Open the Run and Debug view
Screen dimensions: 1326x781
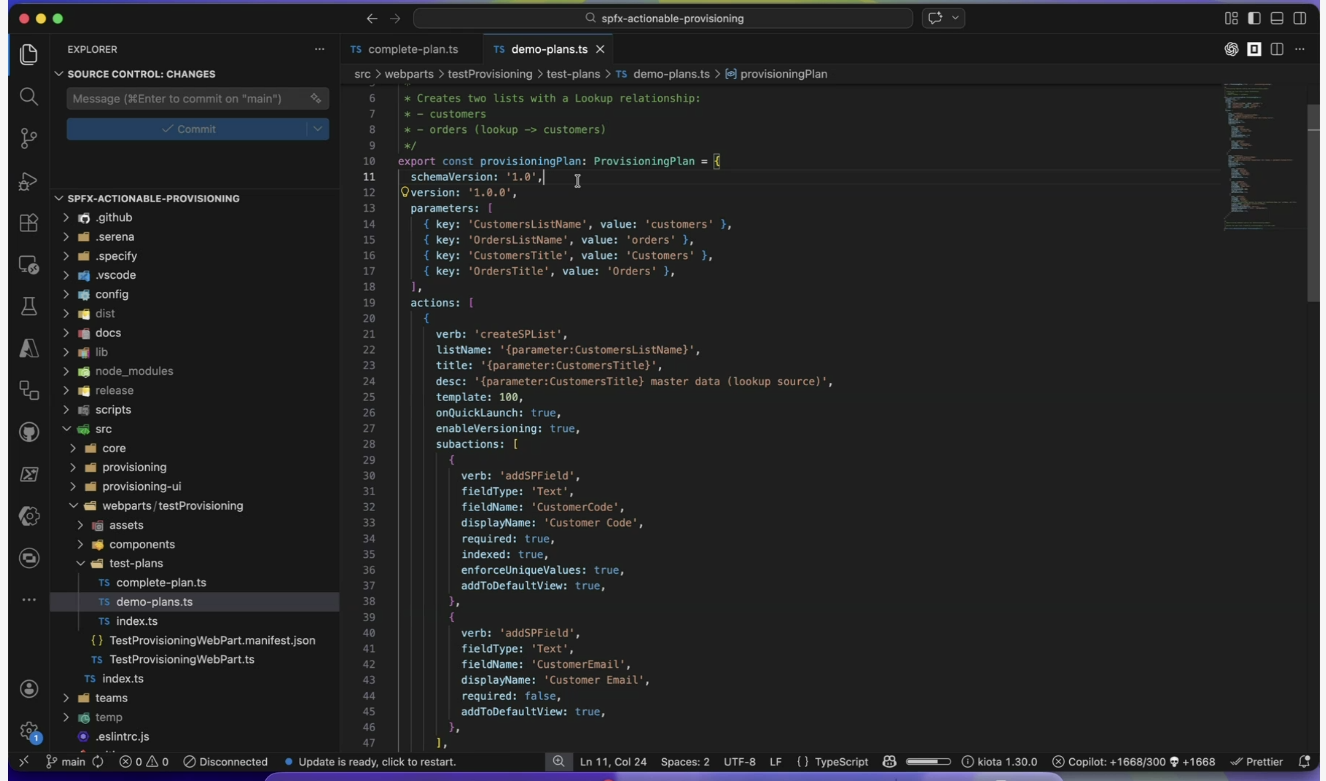click(x=29, y=181)
